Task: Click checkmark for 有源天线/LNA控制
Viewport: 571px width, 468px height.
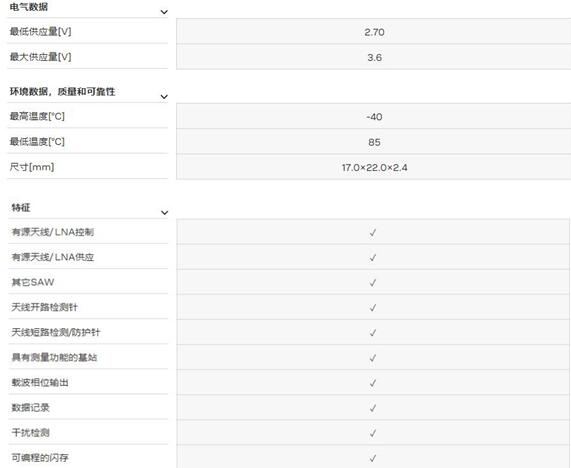Action: (373, 232)
